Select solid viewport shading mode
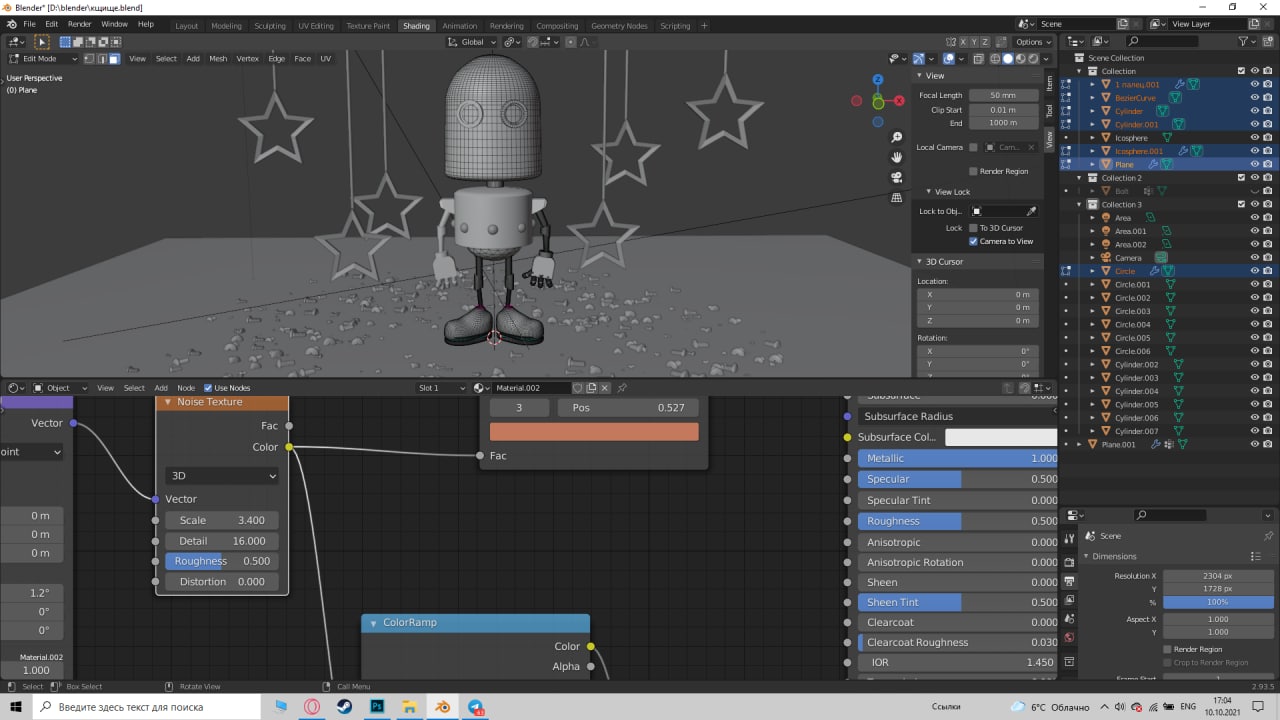Image resolution: width=1280 pixels, height=720 pixels. [x=1007, y=59]
